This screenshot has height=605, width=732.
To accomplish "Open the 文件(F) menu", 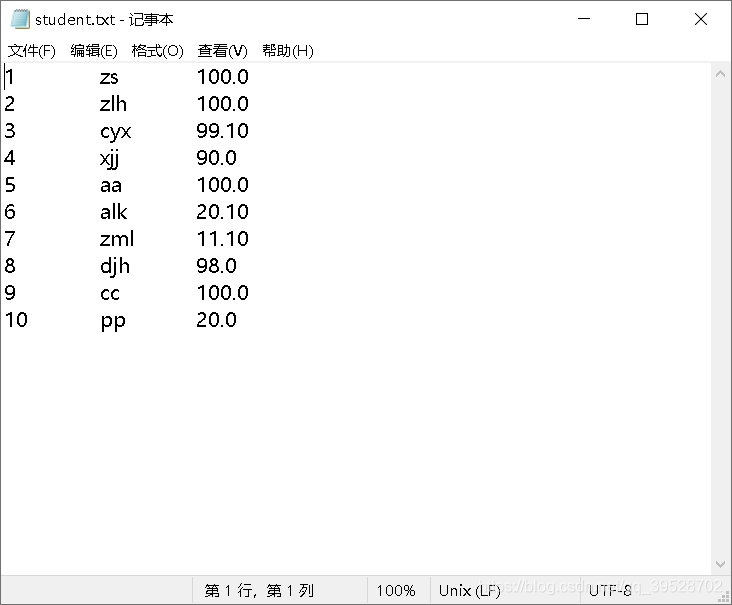I will click(x=32, y=51).
